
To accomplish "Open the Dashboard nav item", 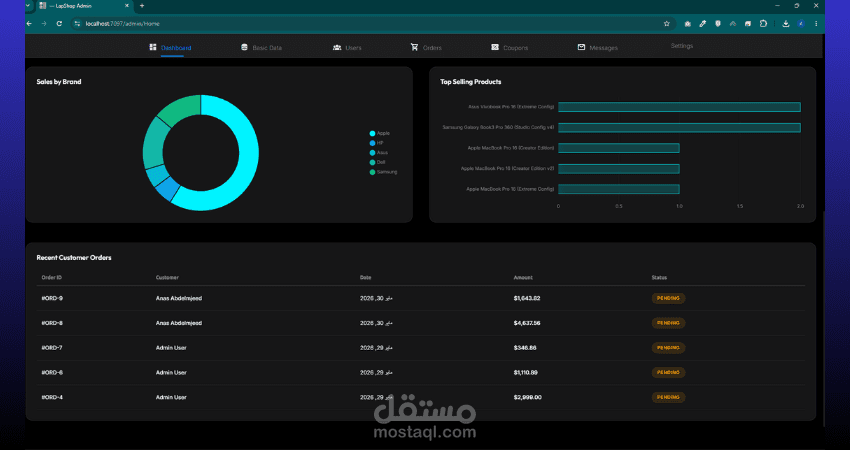I will click(170, 48).
